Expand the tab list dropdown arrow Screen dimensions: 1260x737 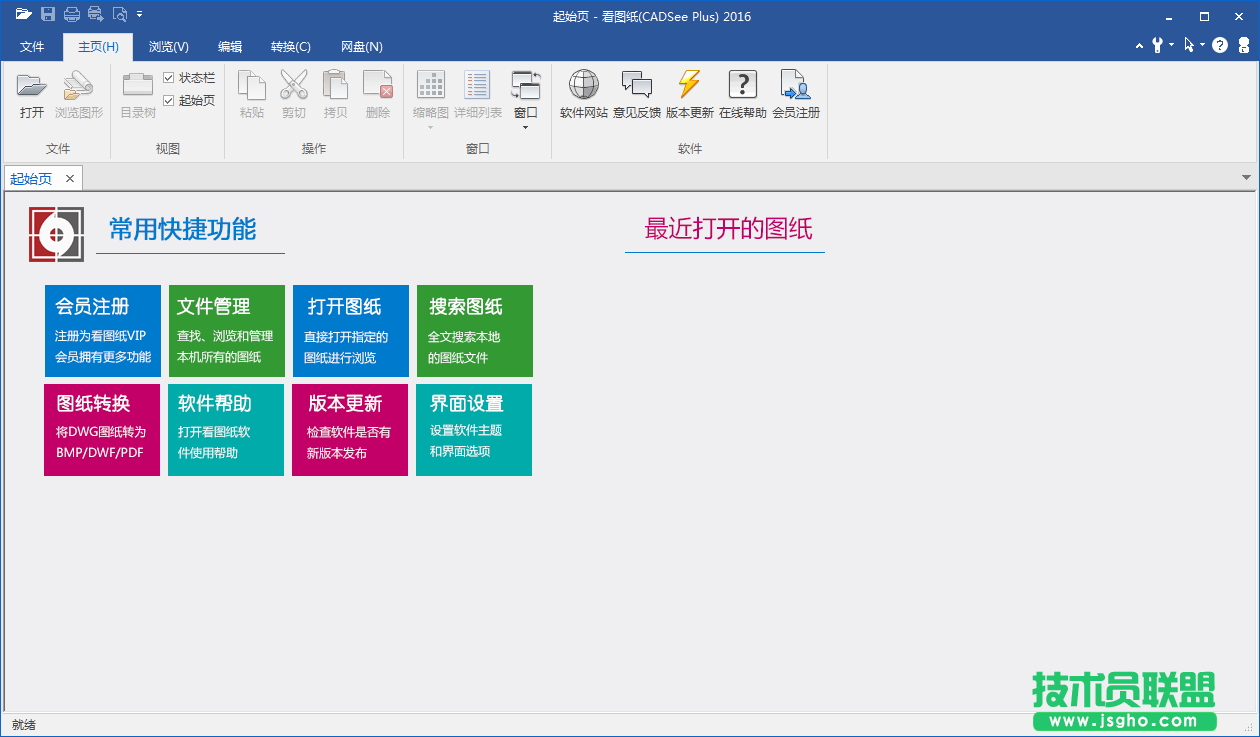1246,178
